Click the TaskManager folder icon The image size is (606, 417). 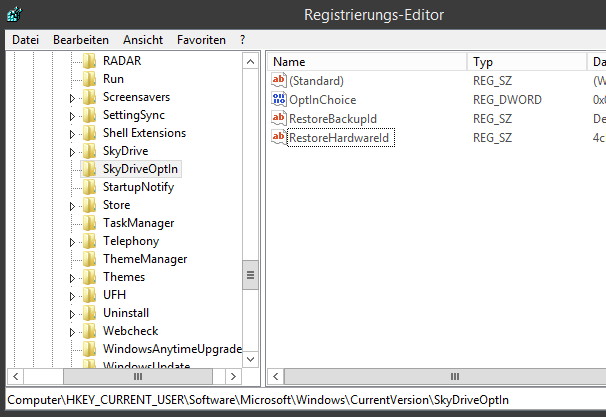pyautogui.click(x=90, y=223)
